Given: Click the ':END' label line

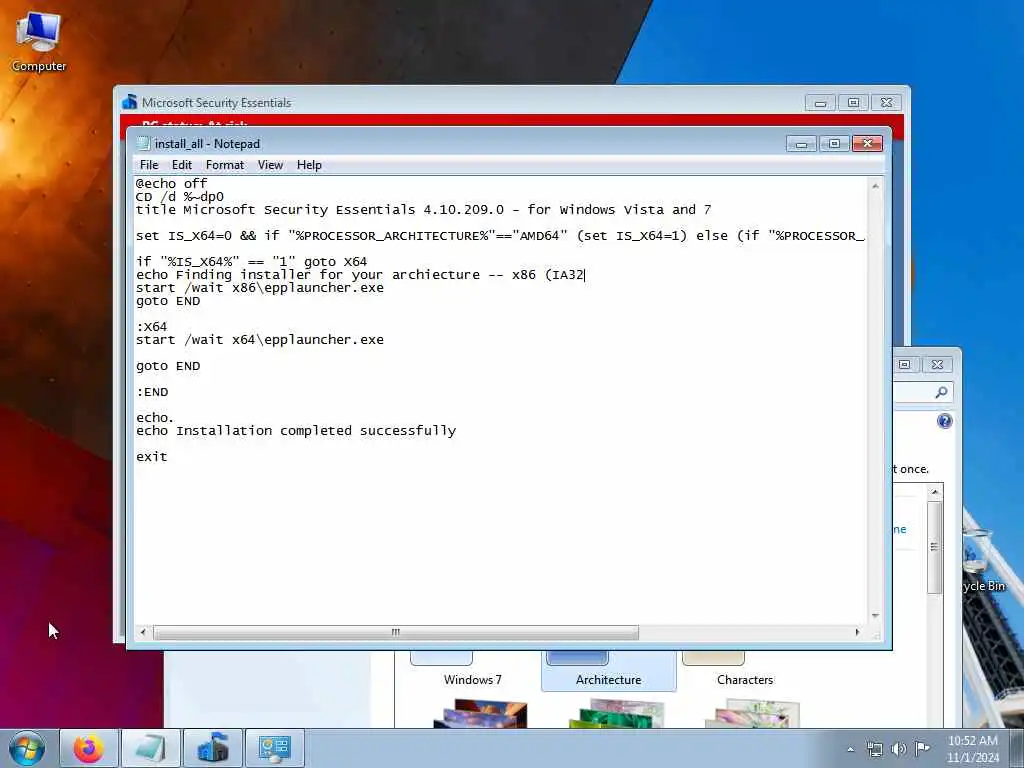Looking at the screenshot, I should pos(152,392).
